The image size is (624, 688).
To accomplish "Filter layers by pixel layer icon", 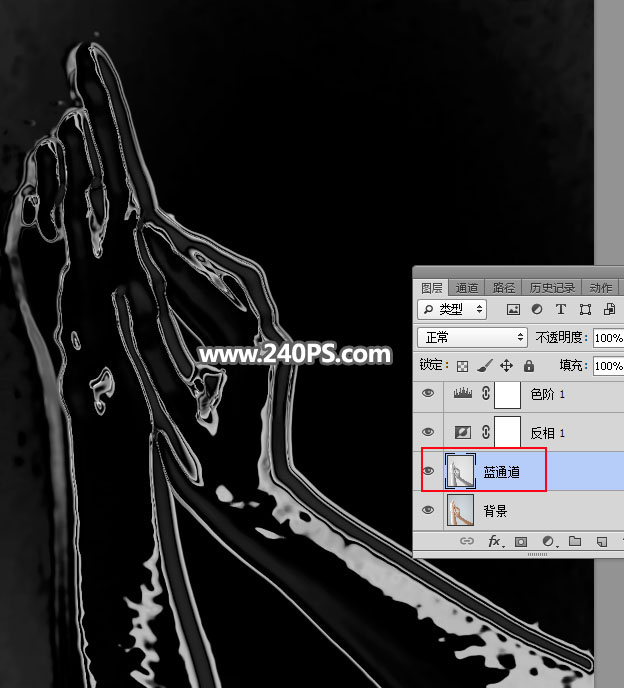I will (513, 310).
